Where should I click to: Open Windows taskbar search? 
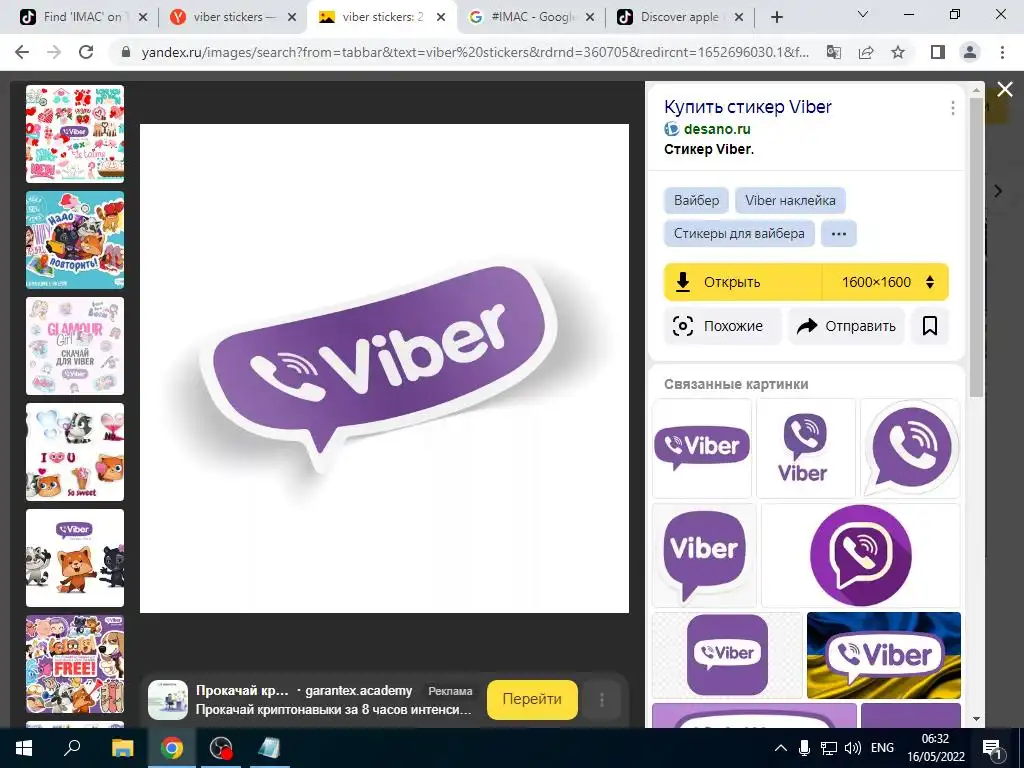[72, 748]
